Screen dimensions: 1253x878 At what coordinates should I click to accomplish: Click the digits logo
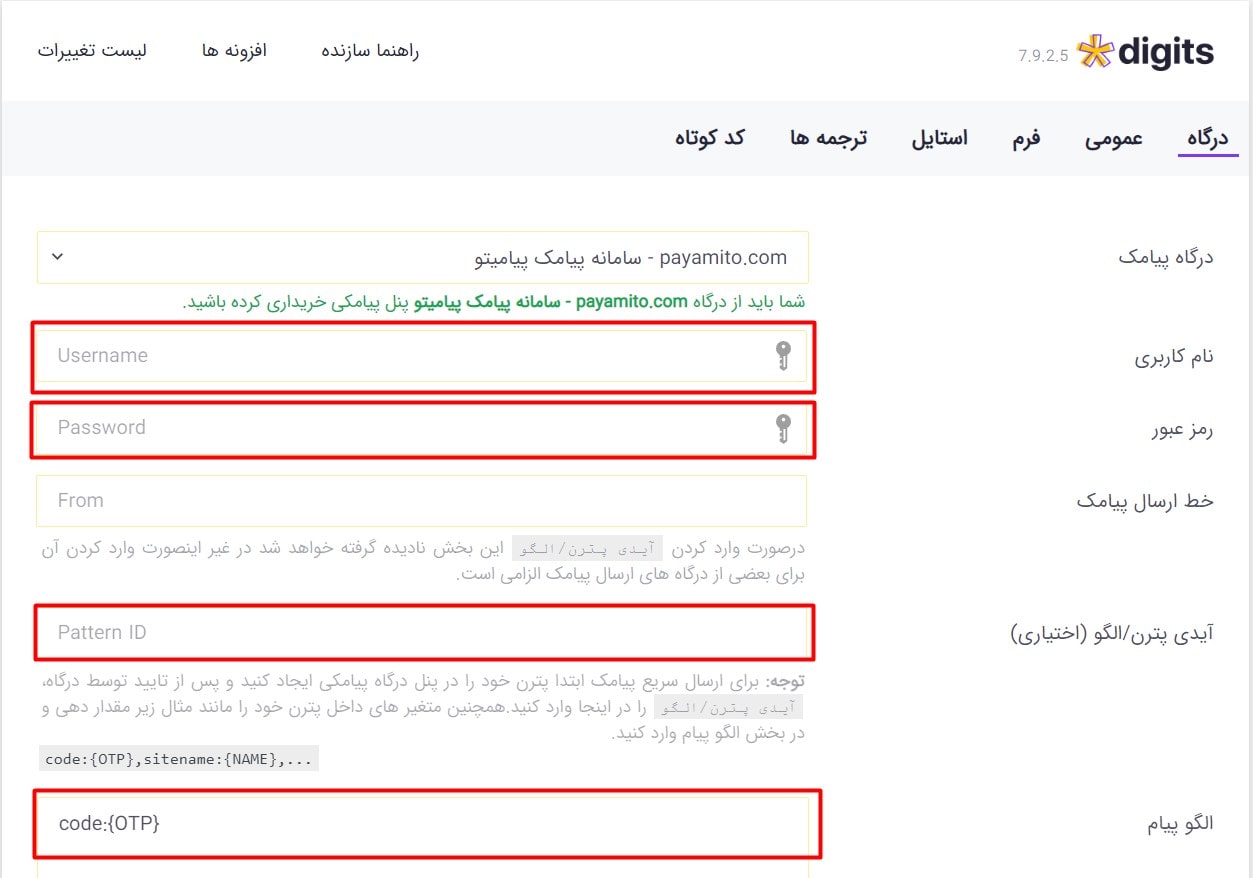pos(1145,52)
